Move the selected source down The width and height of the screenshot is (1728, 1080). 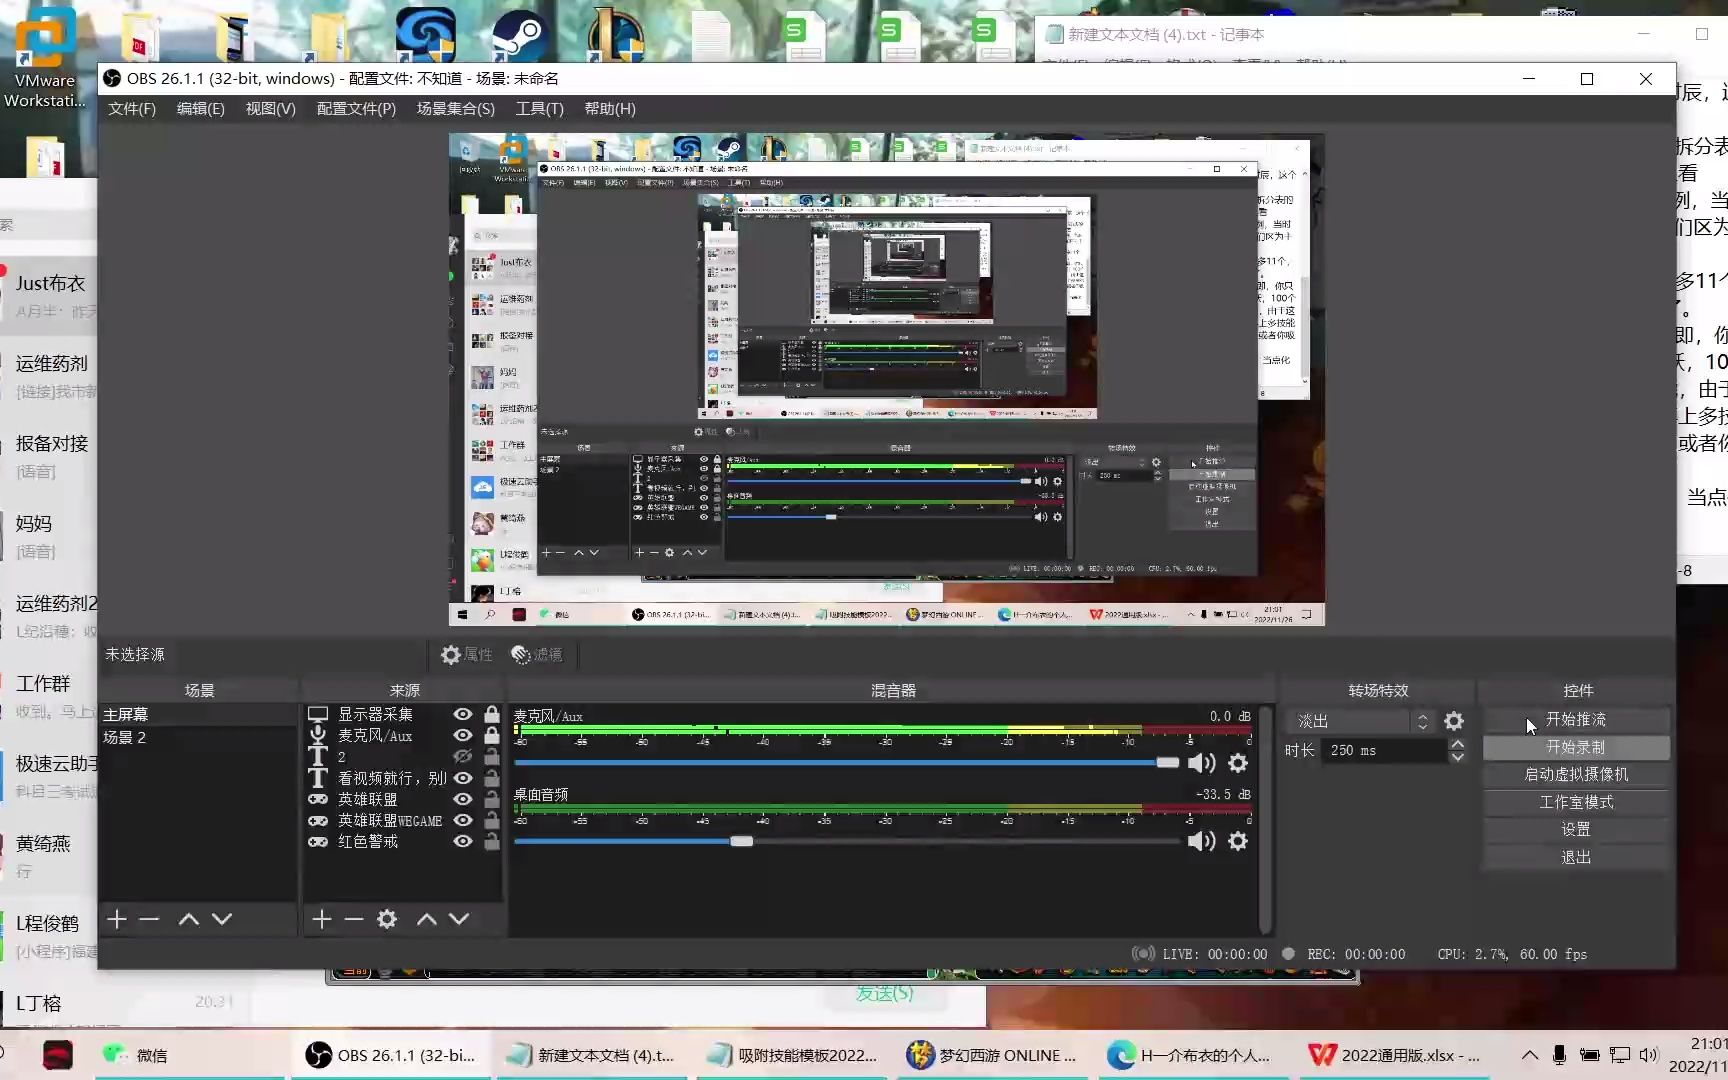pyautogui.click(x=459, y=919)
